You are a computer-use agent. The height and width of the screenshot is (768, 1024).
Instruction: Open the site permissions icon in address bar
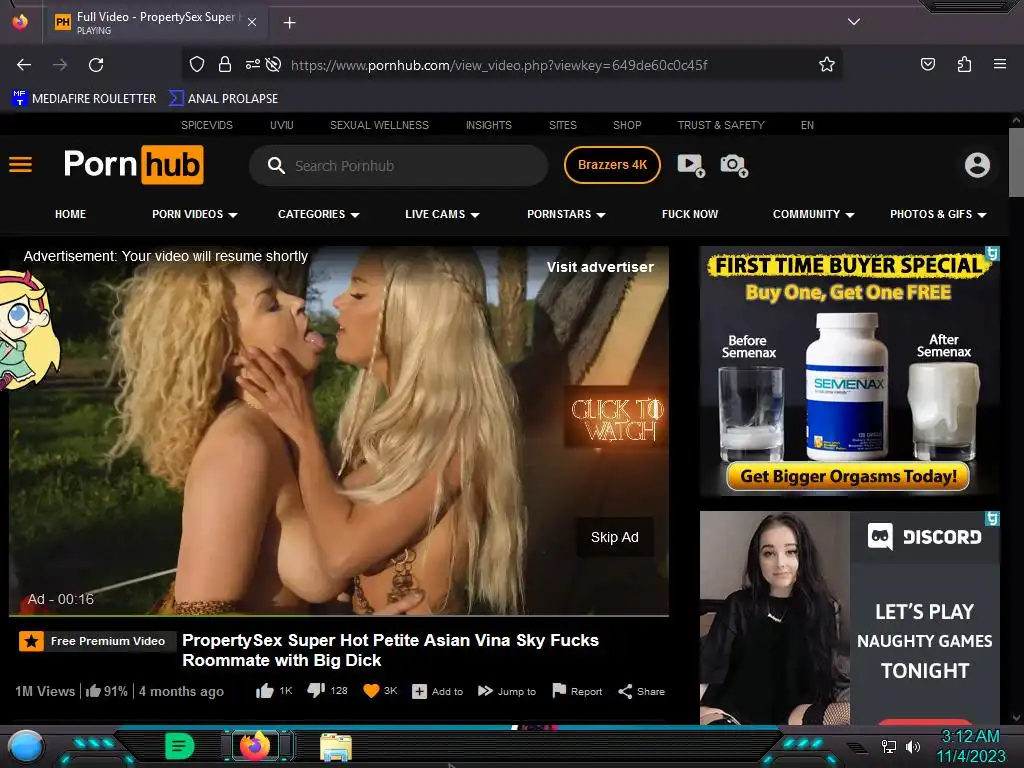point(252,64)
